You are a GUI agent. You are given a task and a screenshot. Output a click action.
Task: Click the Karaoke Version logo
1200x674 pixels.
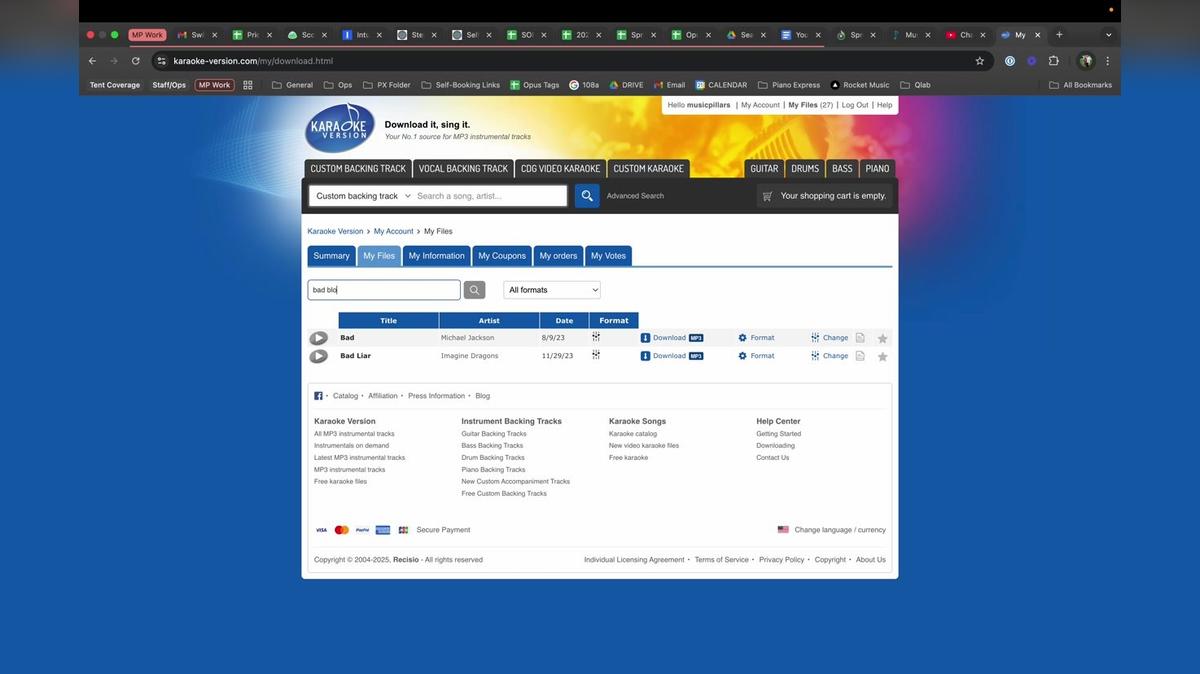(340, 128)
